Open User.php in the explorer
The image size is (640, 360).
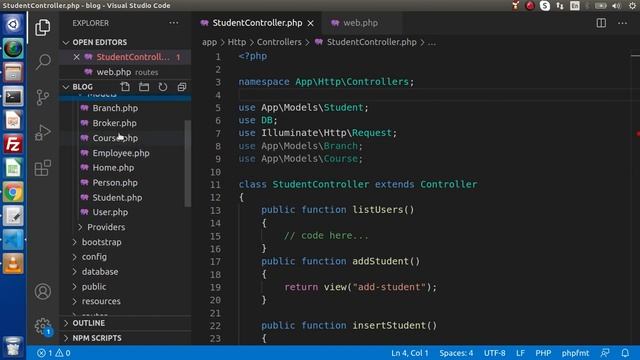pos(110,212)
